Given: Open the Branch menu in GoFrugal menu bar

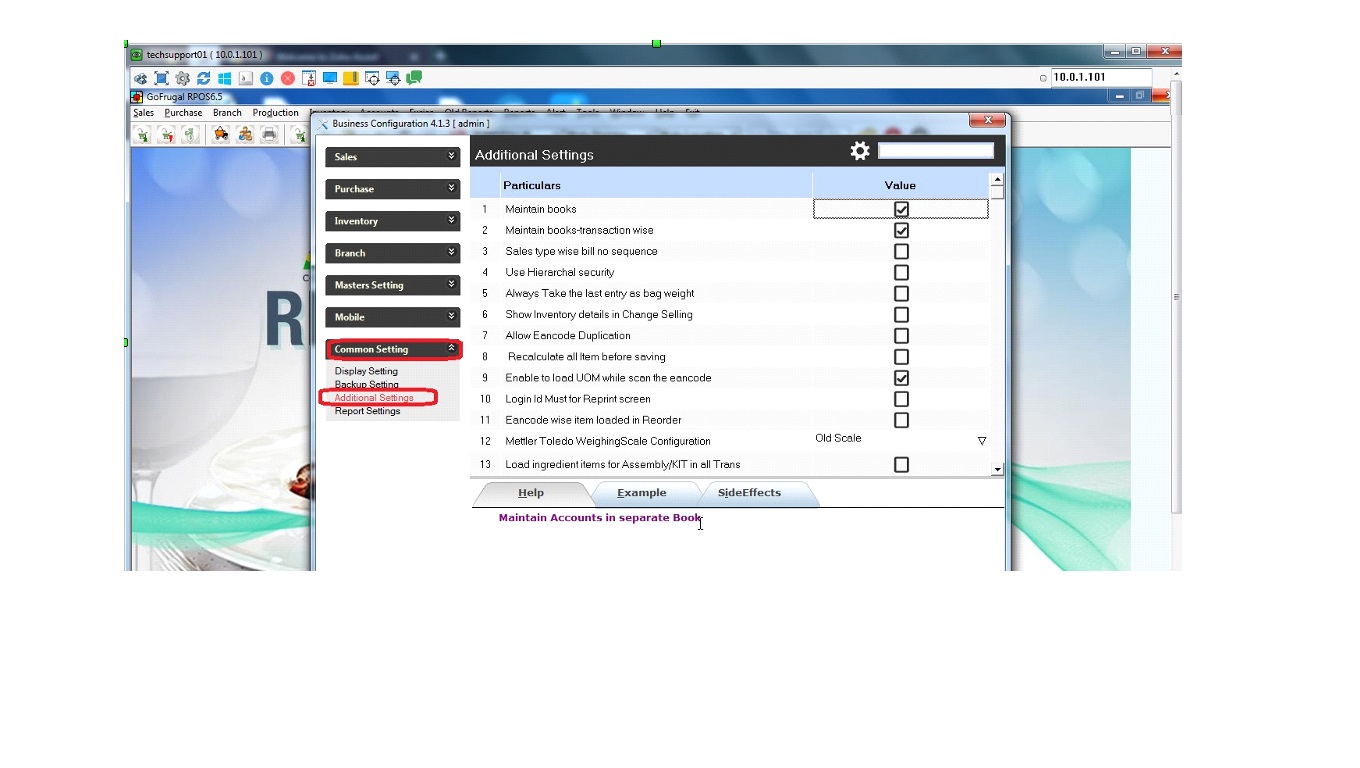Looking at the screenshot, I should pyautogui.click(x=227, y=113).
